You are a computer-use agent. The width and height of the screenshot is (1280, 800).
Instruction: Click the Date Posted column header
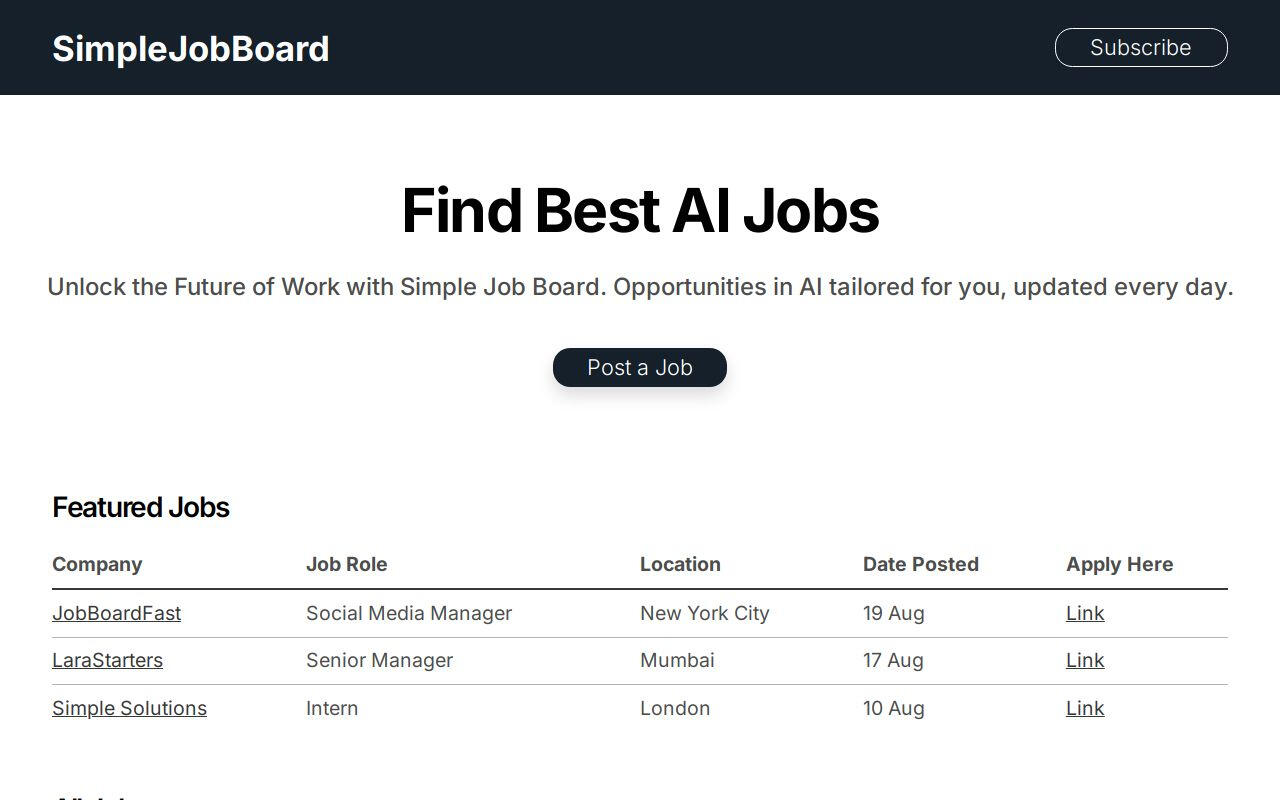click(920, 564)
